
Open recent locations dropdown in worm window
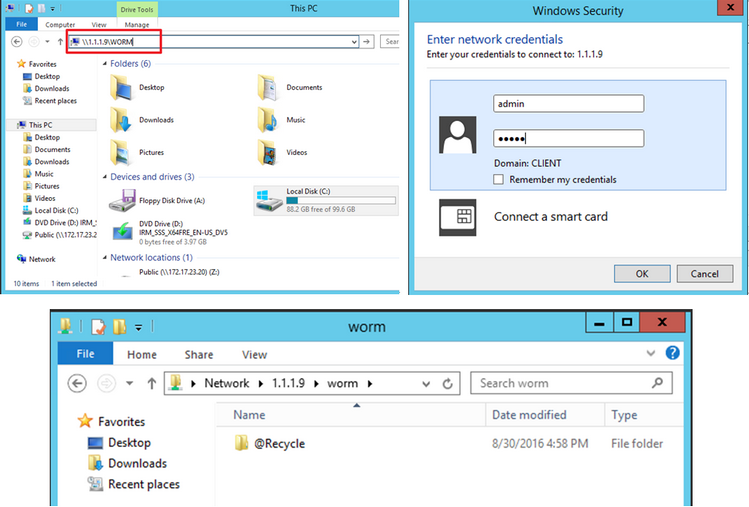pyautogui.click(x=129, y=383)
